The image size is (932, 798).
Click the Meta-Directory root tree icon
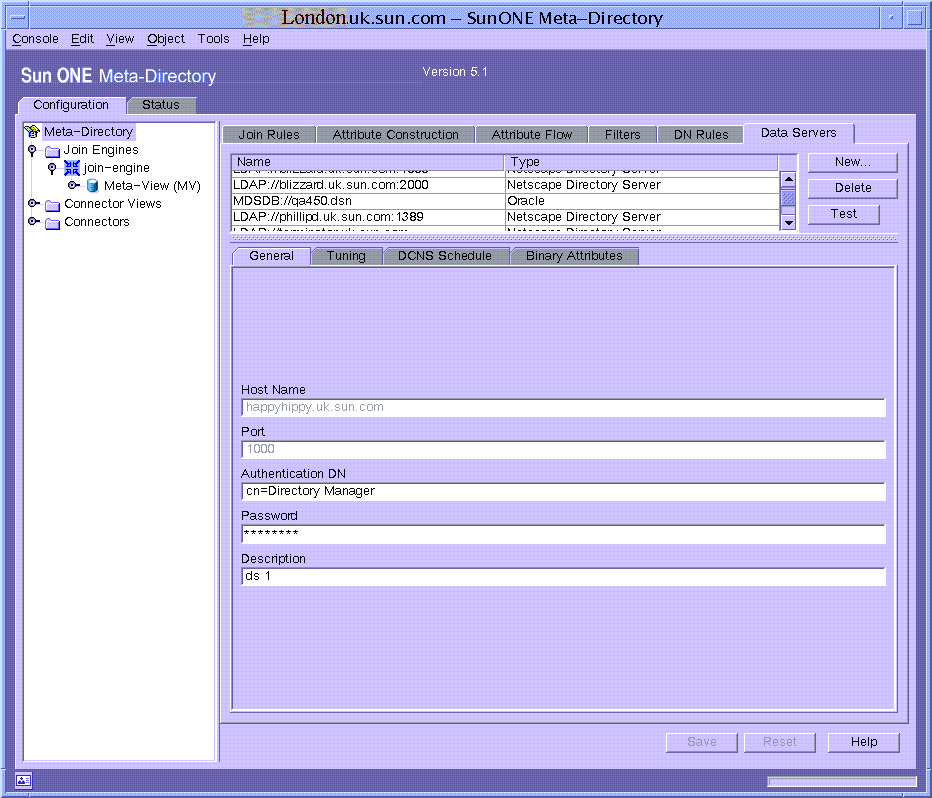[32, 131]
